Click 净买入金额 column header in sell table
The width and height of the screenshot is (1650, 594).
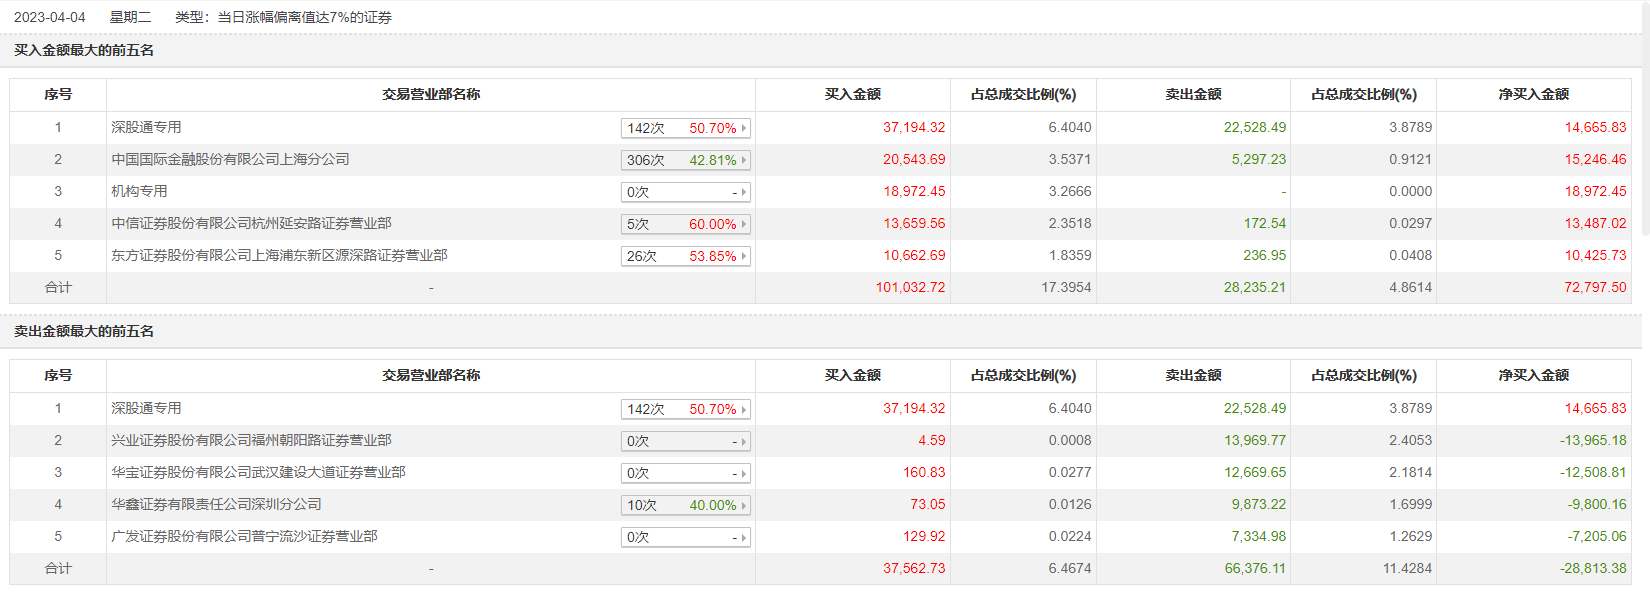click(x=1533, y=375)
